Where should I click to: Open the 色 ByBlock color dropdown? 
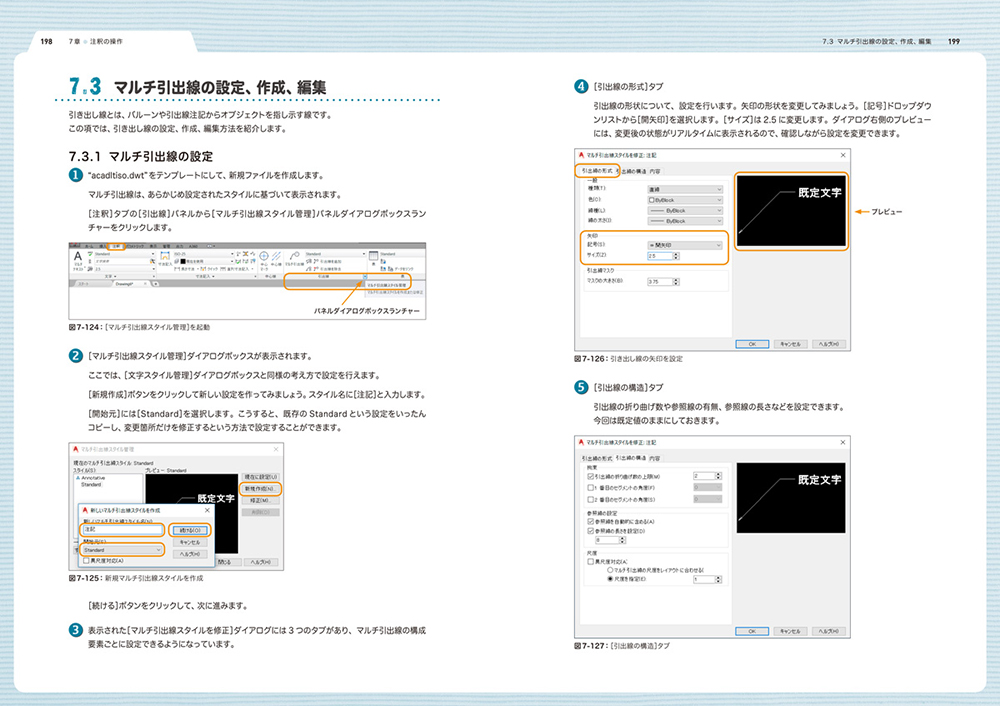point(685,200)
